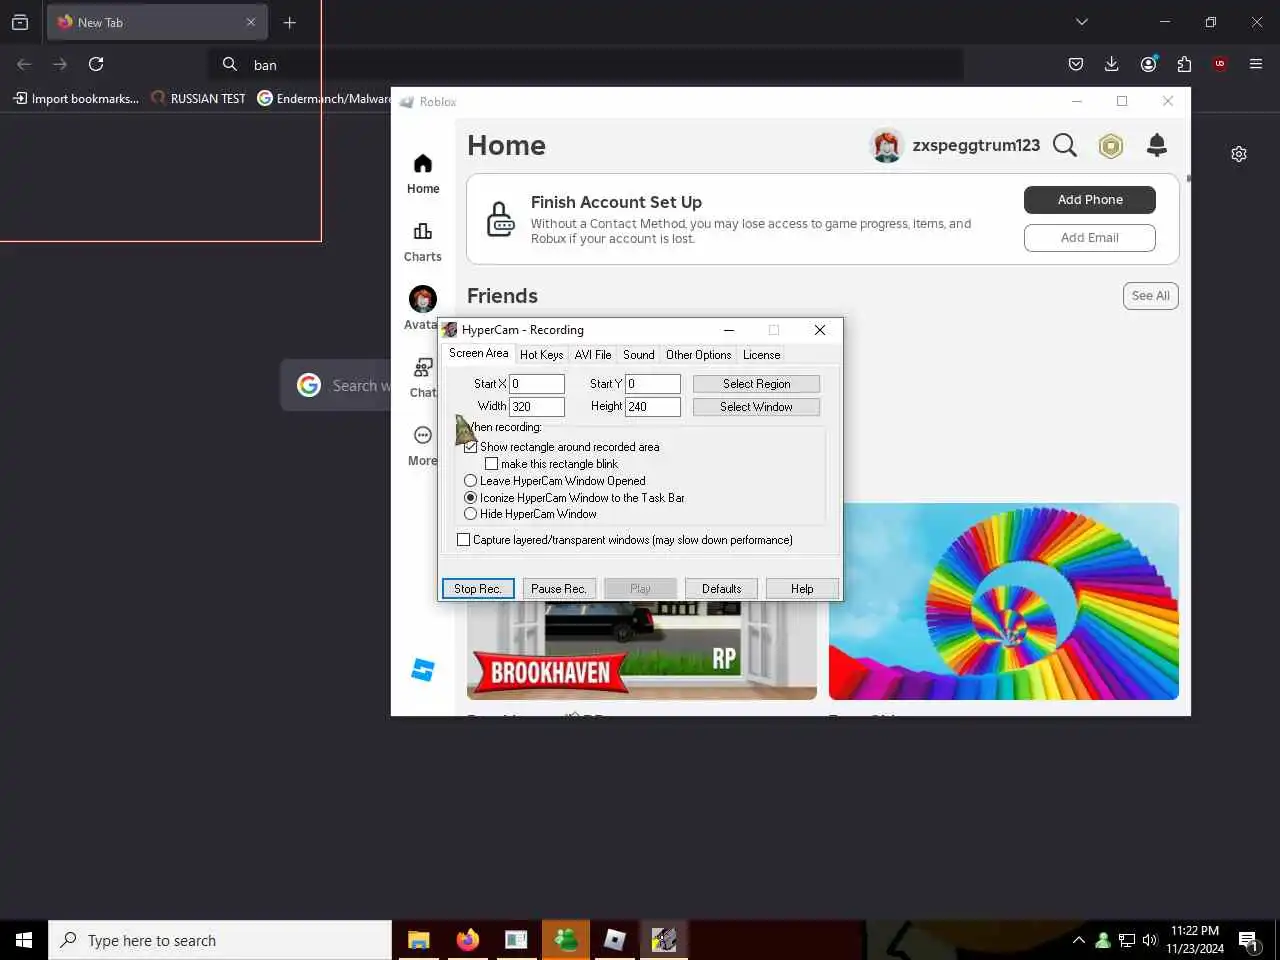Enable make this rectangle blink
This screenshot has width=1280, height=960.
pos(552,464)
